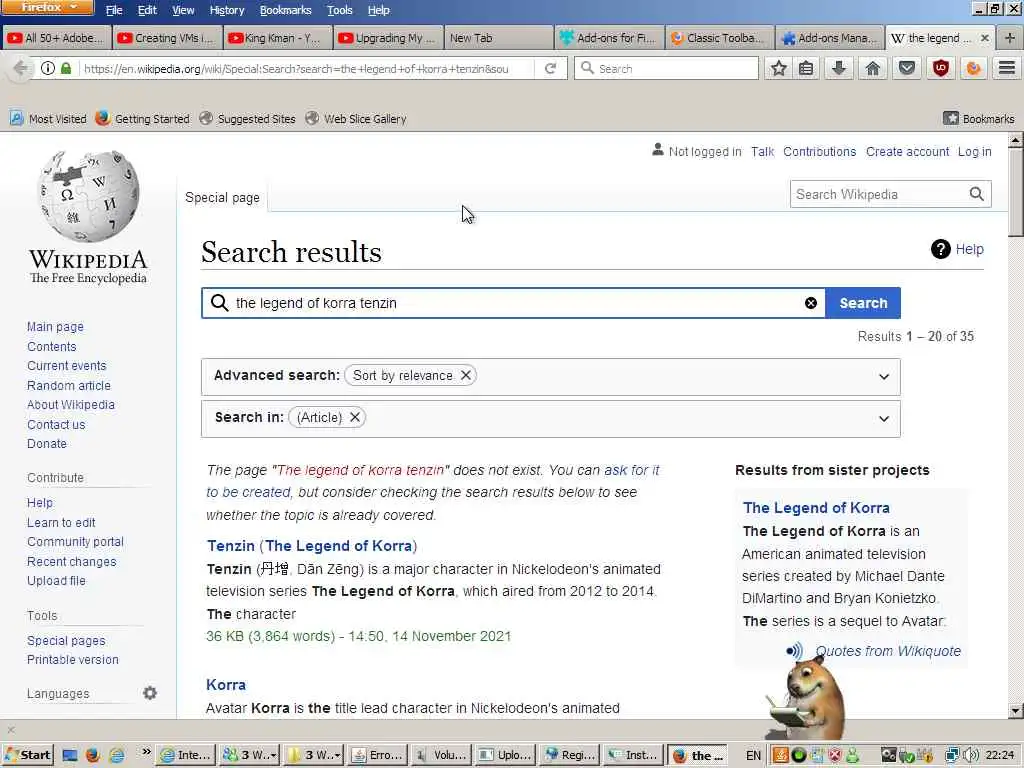Viewport: 1024px width, 768px height.
Task: Switch to the Classic Toolbar tab
Action: pos(719,38)
